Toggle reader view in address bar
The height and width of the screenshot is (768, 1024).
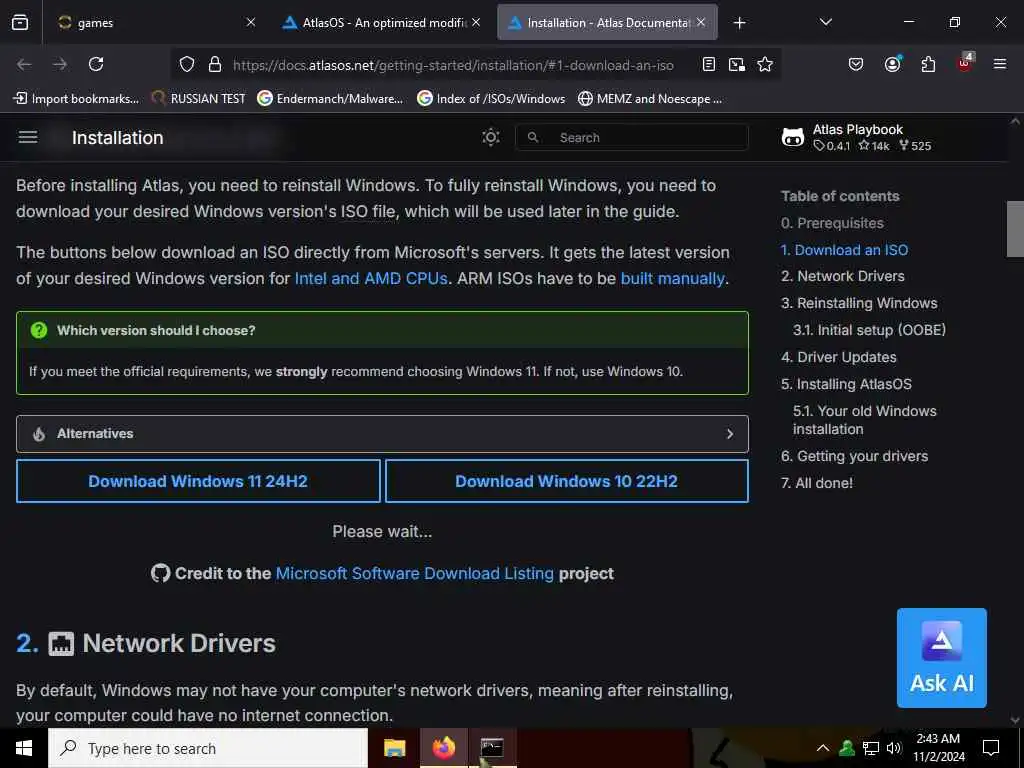tap(709, 64)
